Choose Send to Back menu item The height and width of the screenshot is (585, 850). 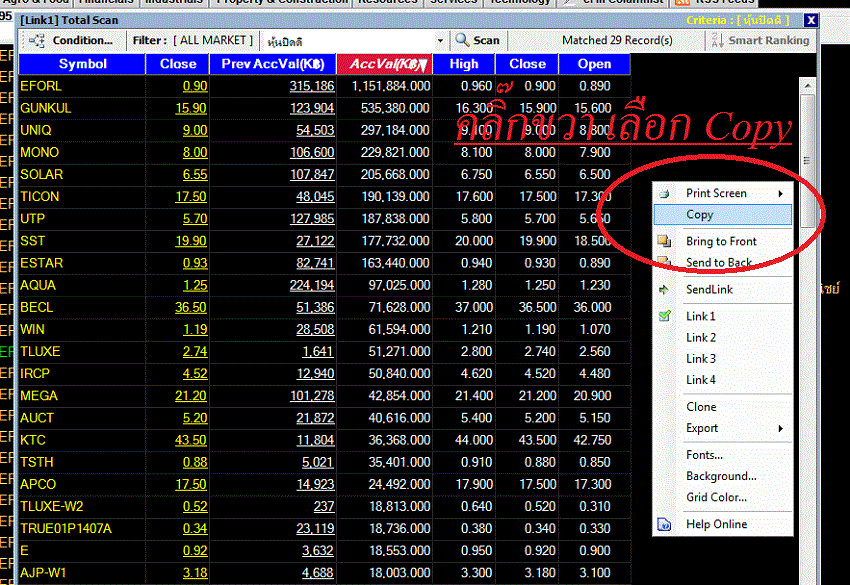(719, 262)
